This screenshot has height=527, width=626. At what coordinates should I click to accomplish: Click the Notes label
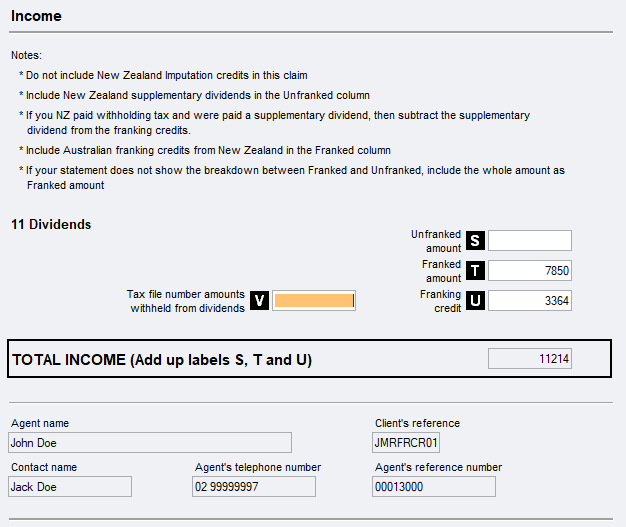pos(27,55)
